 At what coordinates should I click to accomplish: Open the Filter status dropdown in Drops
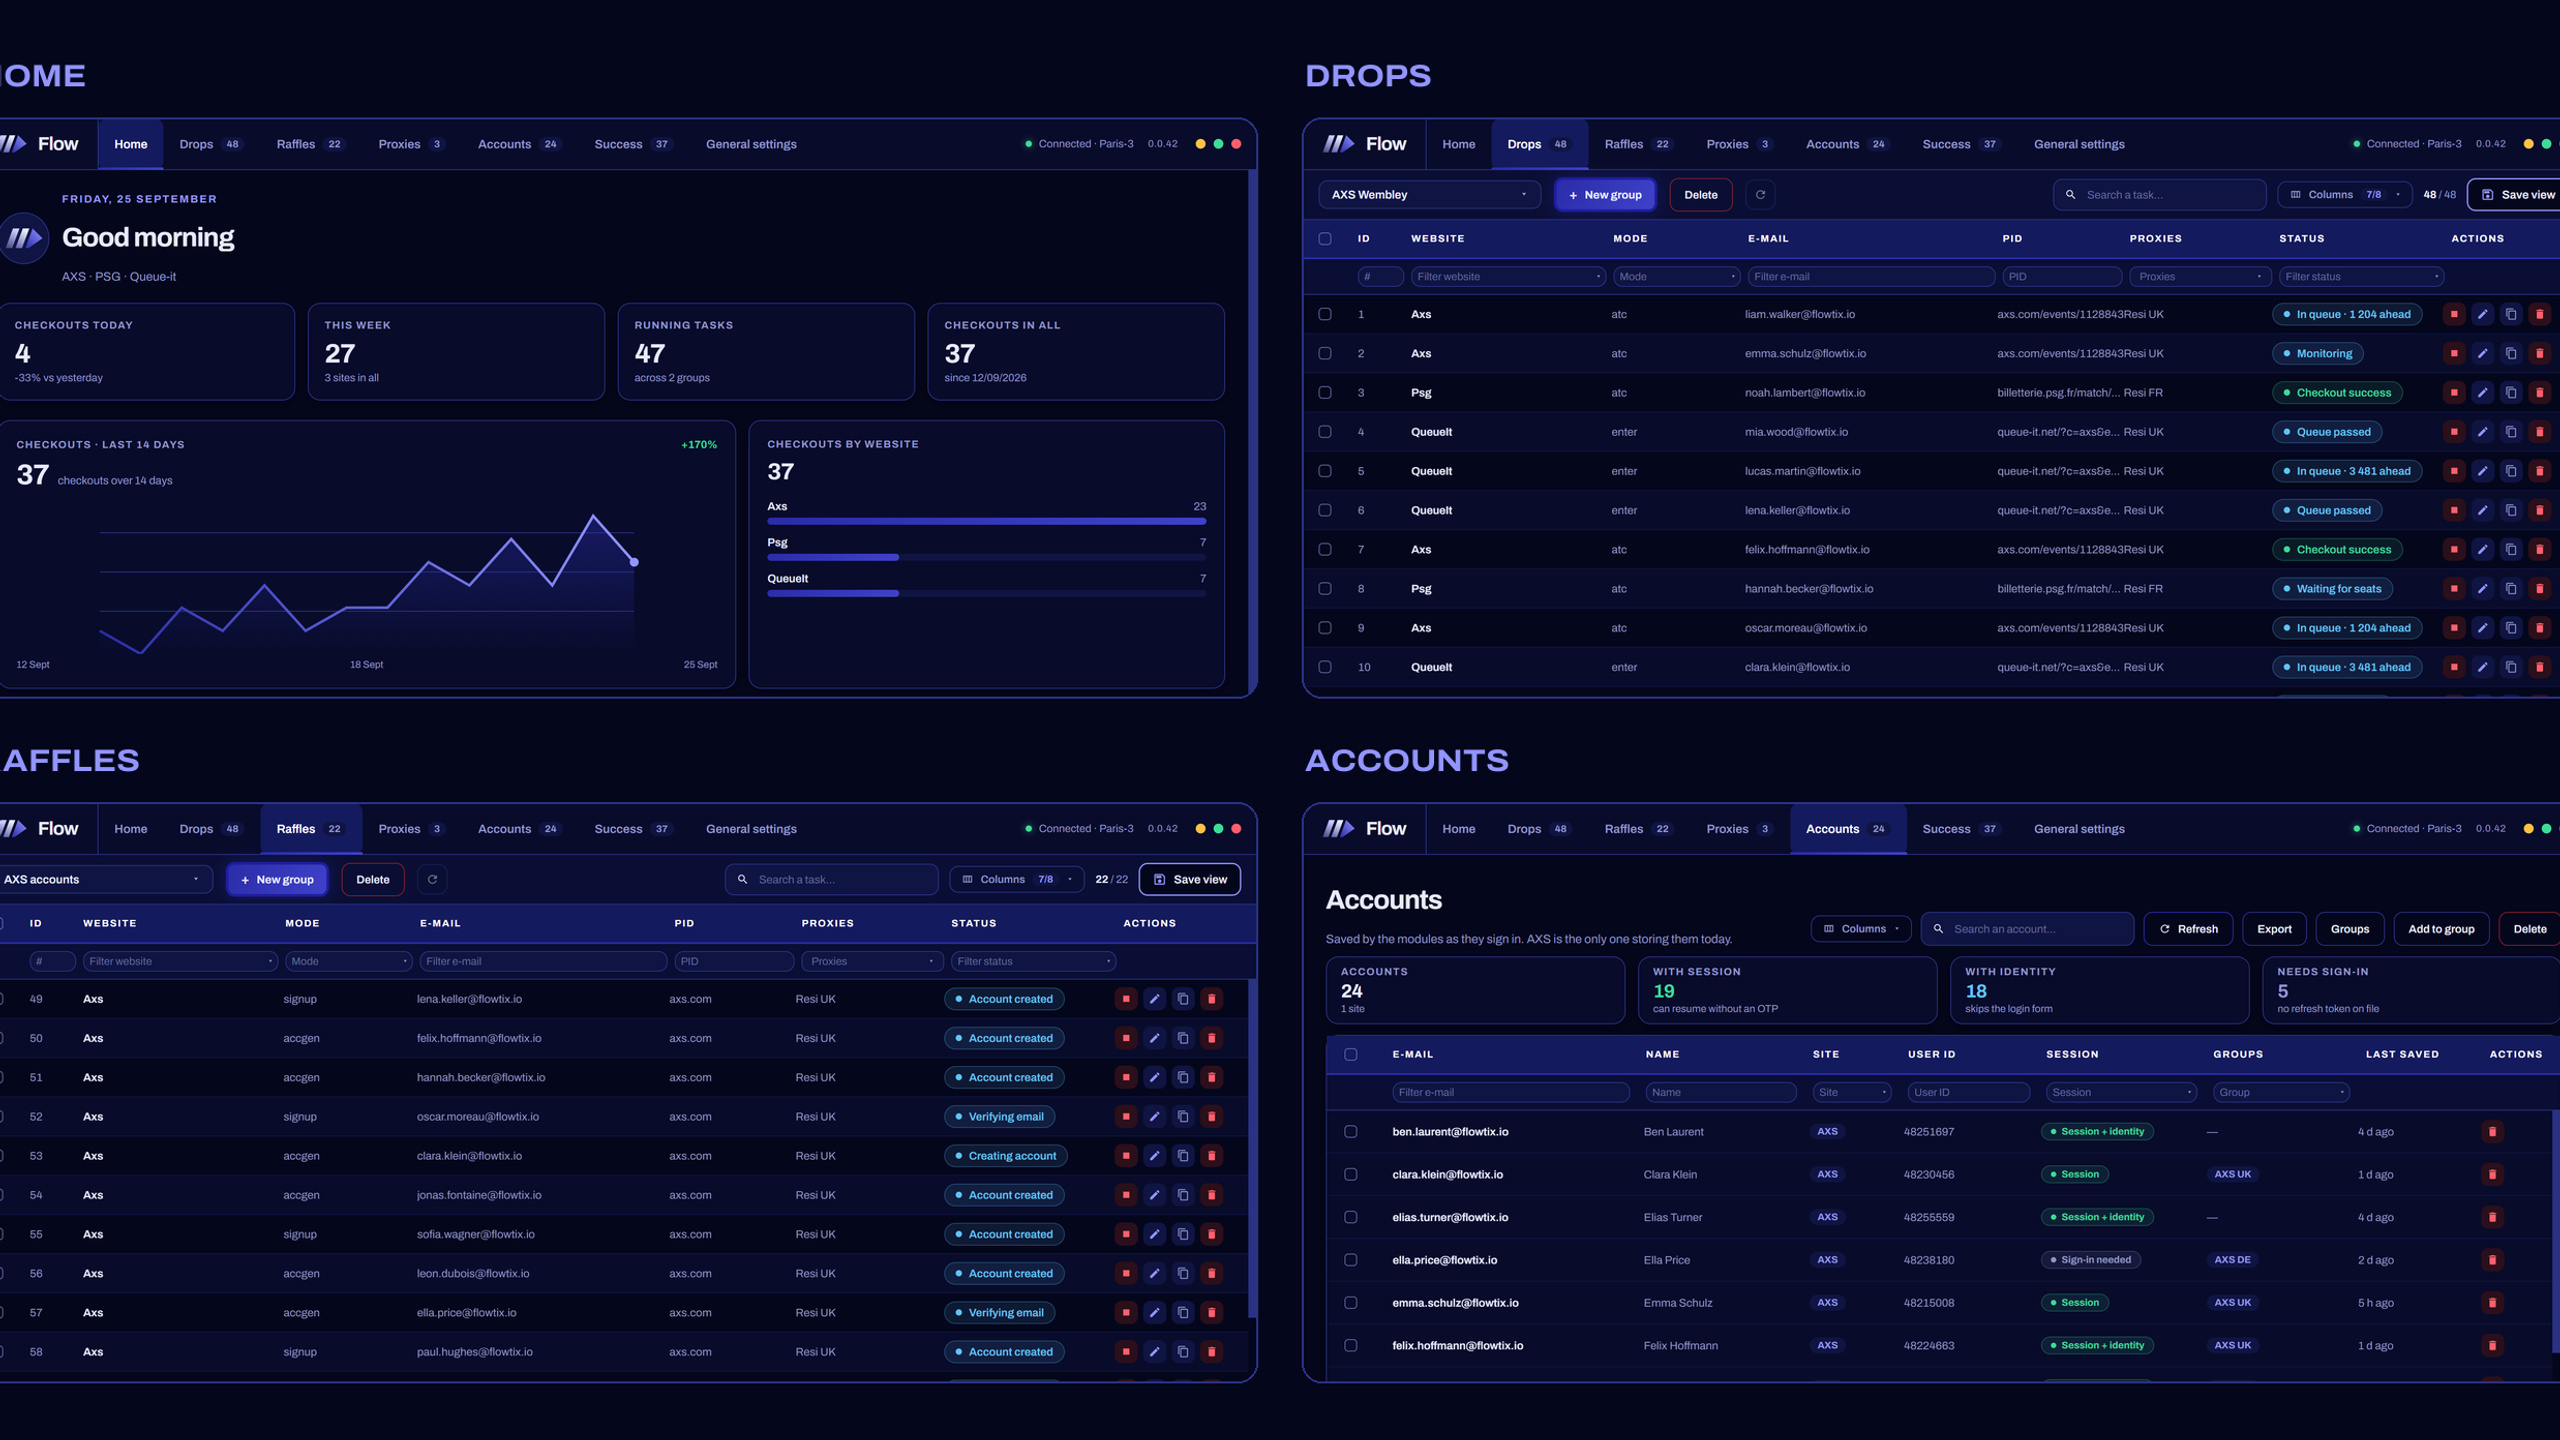[x=2361, y=277]
